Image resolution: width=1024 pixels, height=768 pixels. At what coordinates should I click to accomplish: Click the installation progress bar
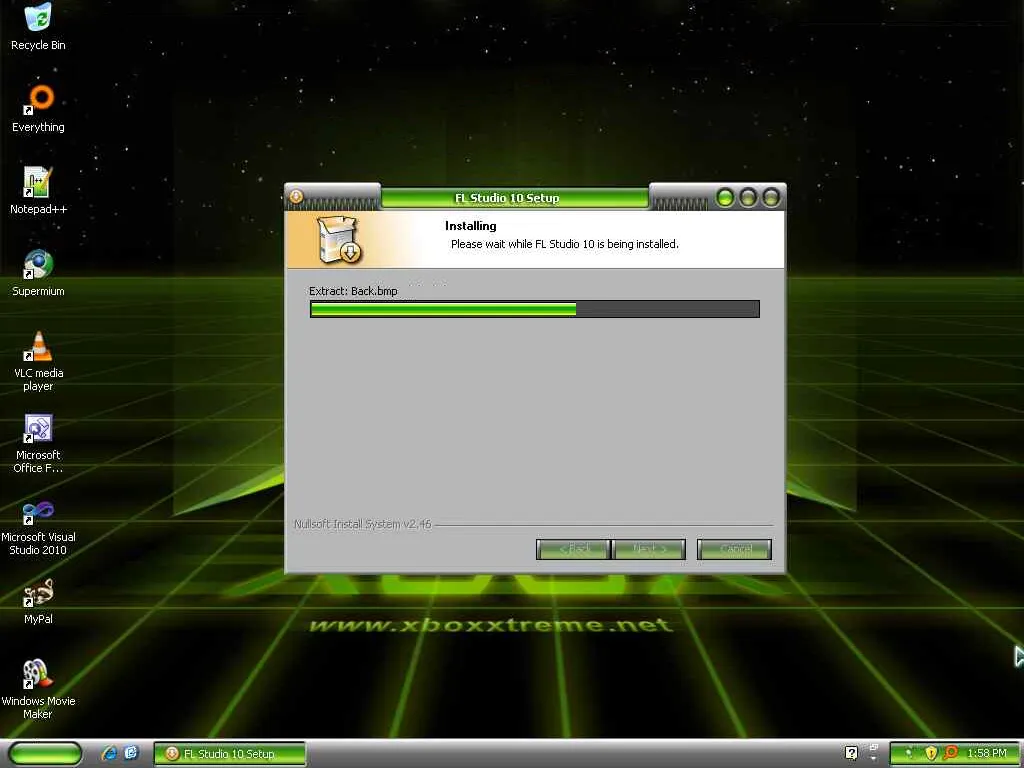click(x=535, y=309)
